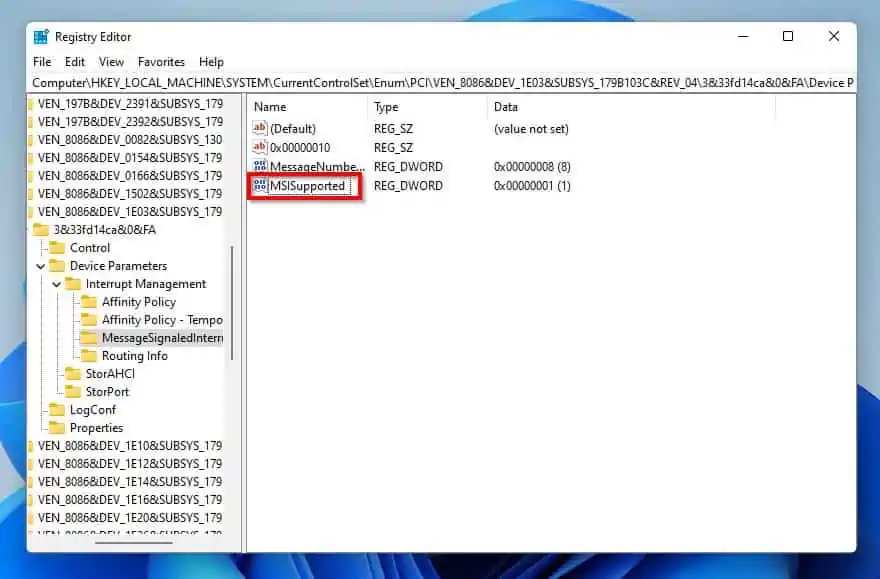Screen dimensions: 880x579
Task: Select the Control folder icon
Action: point(57,248)
